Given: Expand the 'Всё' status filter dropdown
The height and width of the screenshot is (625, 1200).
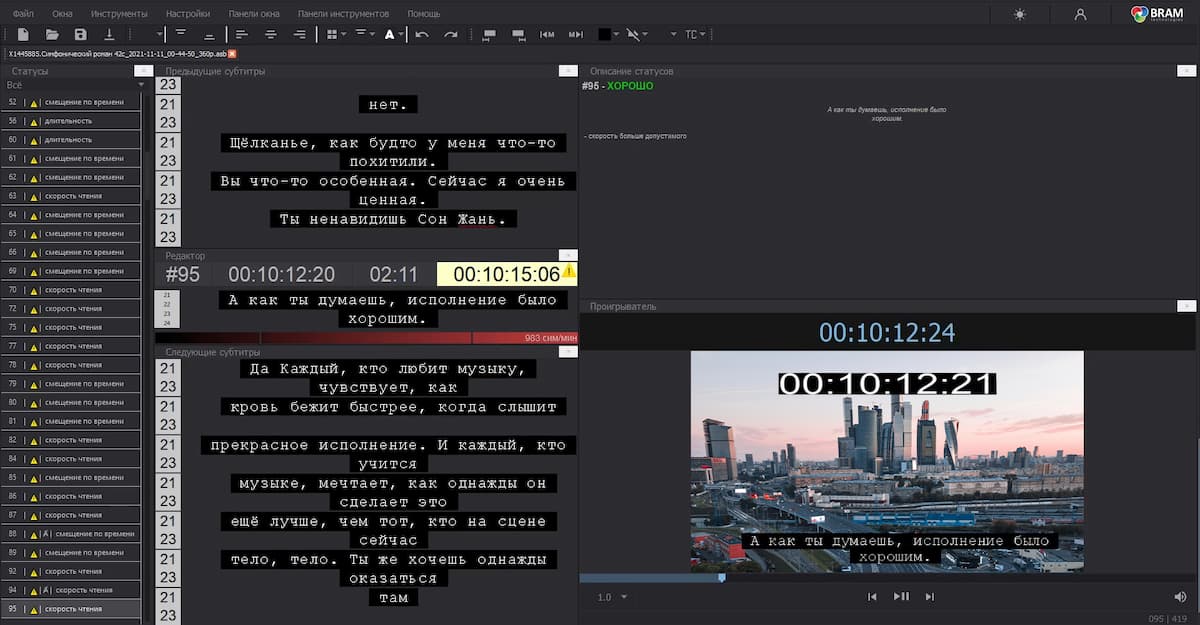Looking at the screenshot, I should point(142,85).
